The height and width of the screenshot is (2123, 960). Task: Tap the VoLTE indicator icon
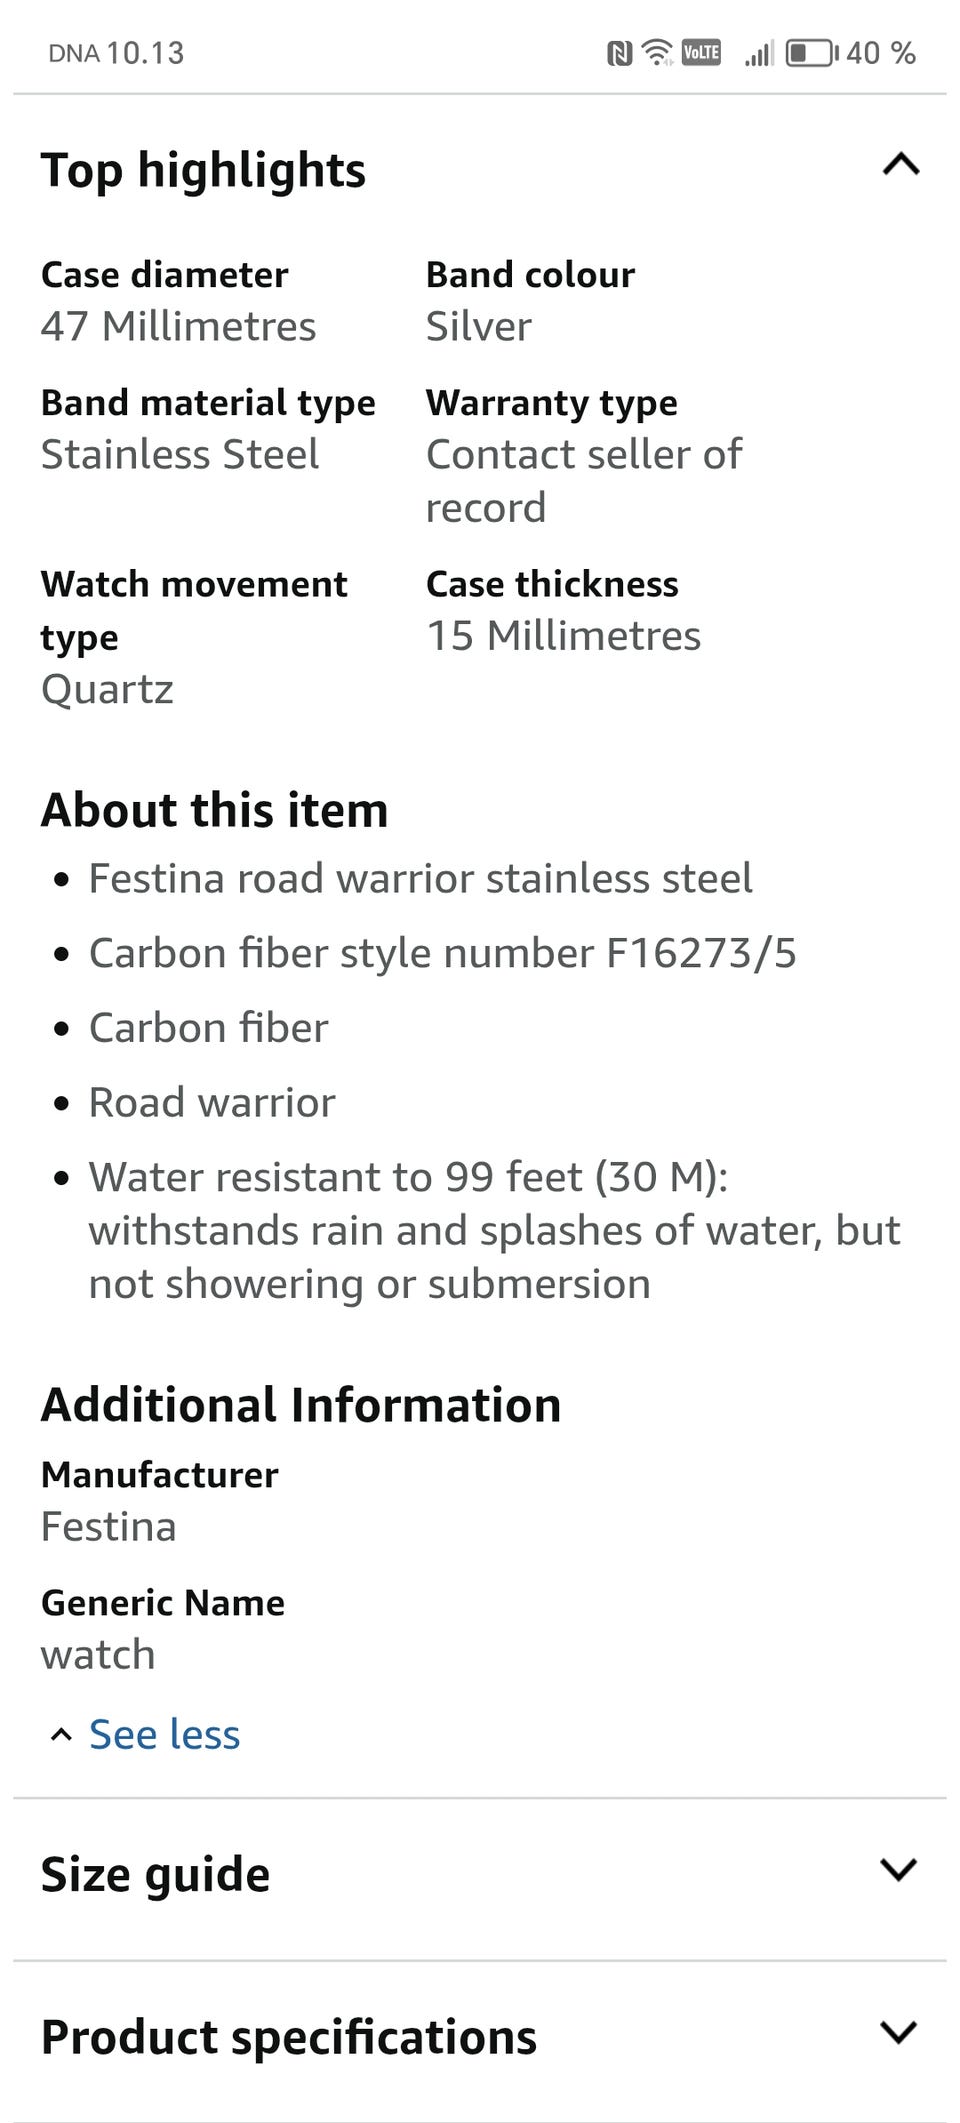point(701,52)
